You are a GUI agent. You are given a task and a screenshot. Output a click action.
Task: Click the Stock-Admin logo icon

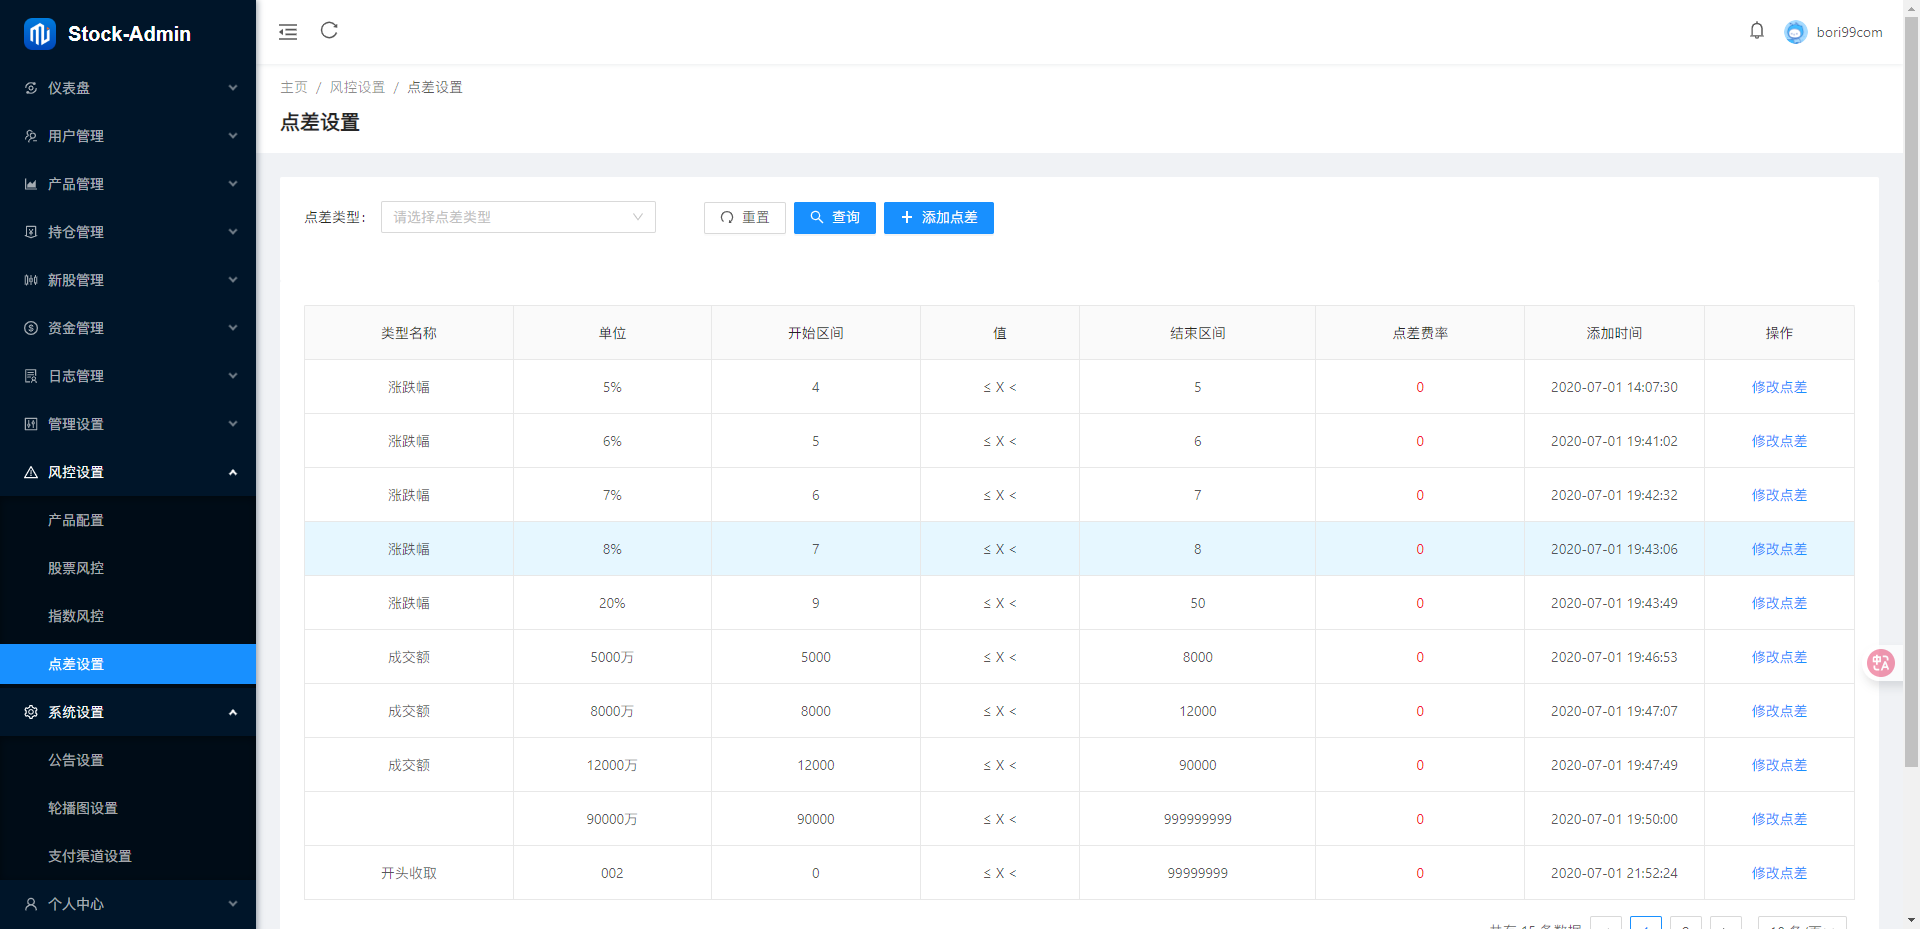point(39,34)
